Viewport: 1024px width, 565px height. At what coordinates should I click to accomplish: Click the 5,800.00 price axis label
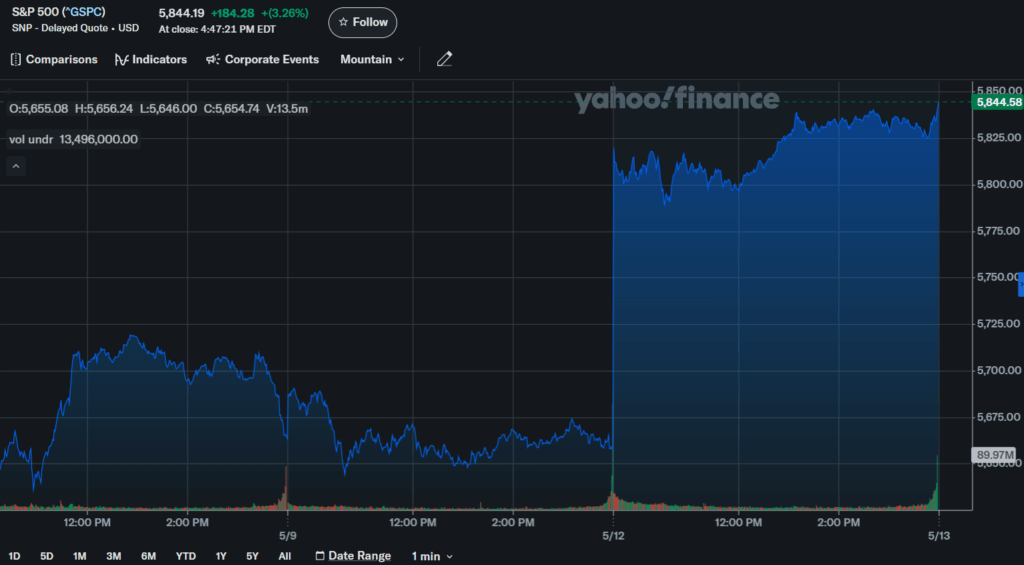[x=998, y=184]
